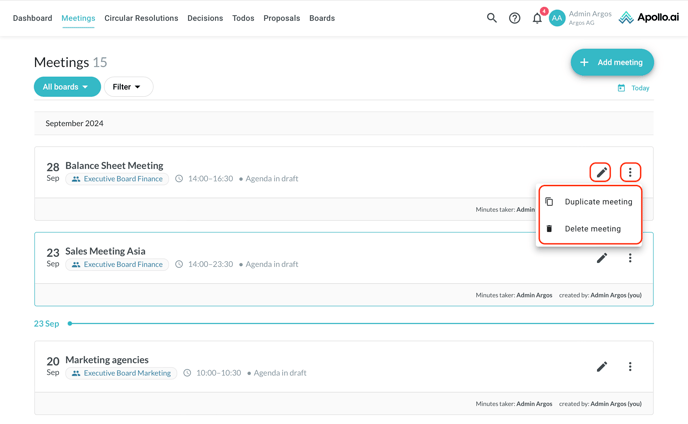This screenshot has width=688, height=424.
Task: Edit Marketing agencies with pencil icon
Action: point(601,367)
